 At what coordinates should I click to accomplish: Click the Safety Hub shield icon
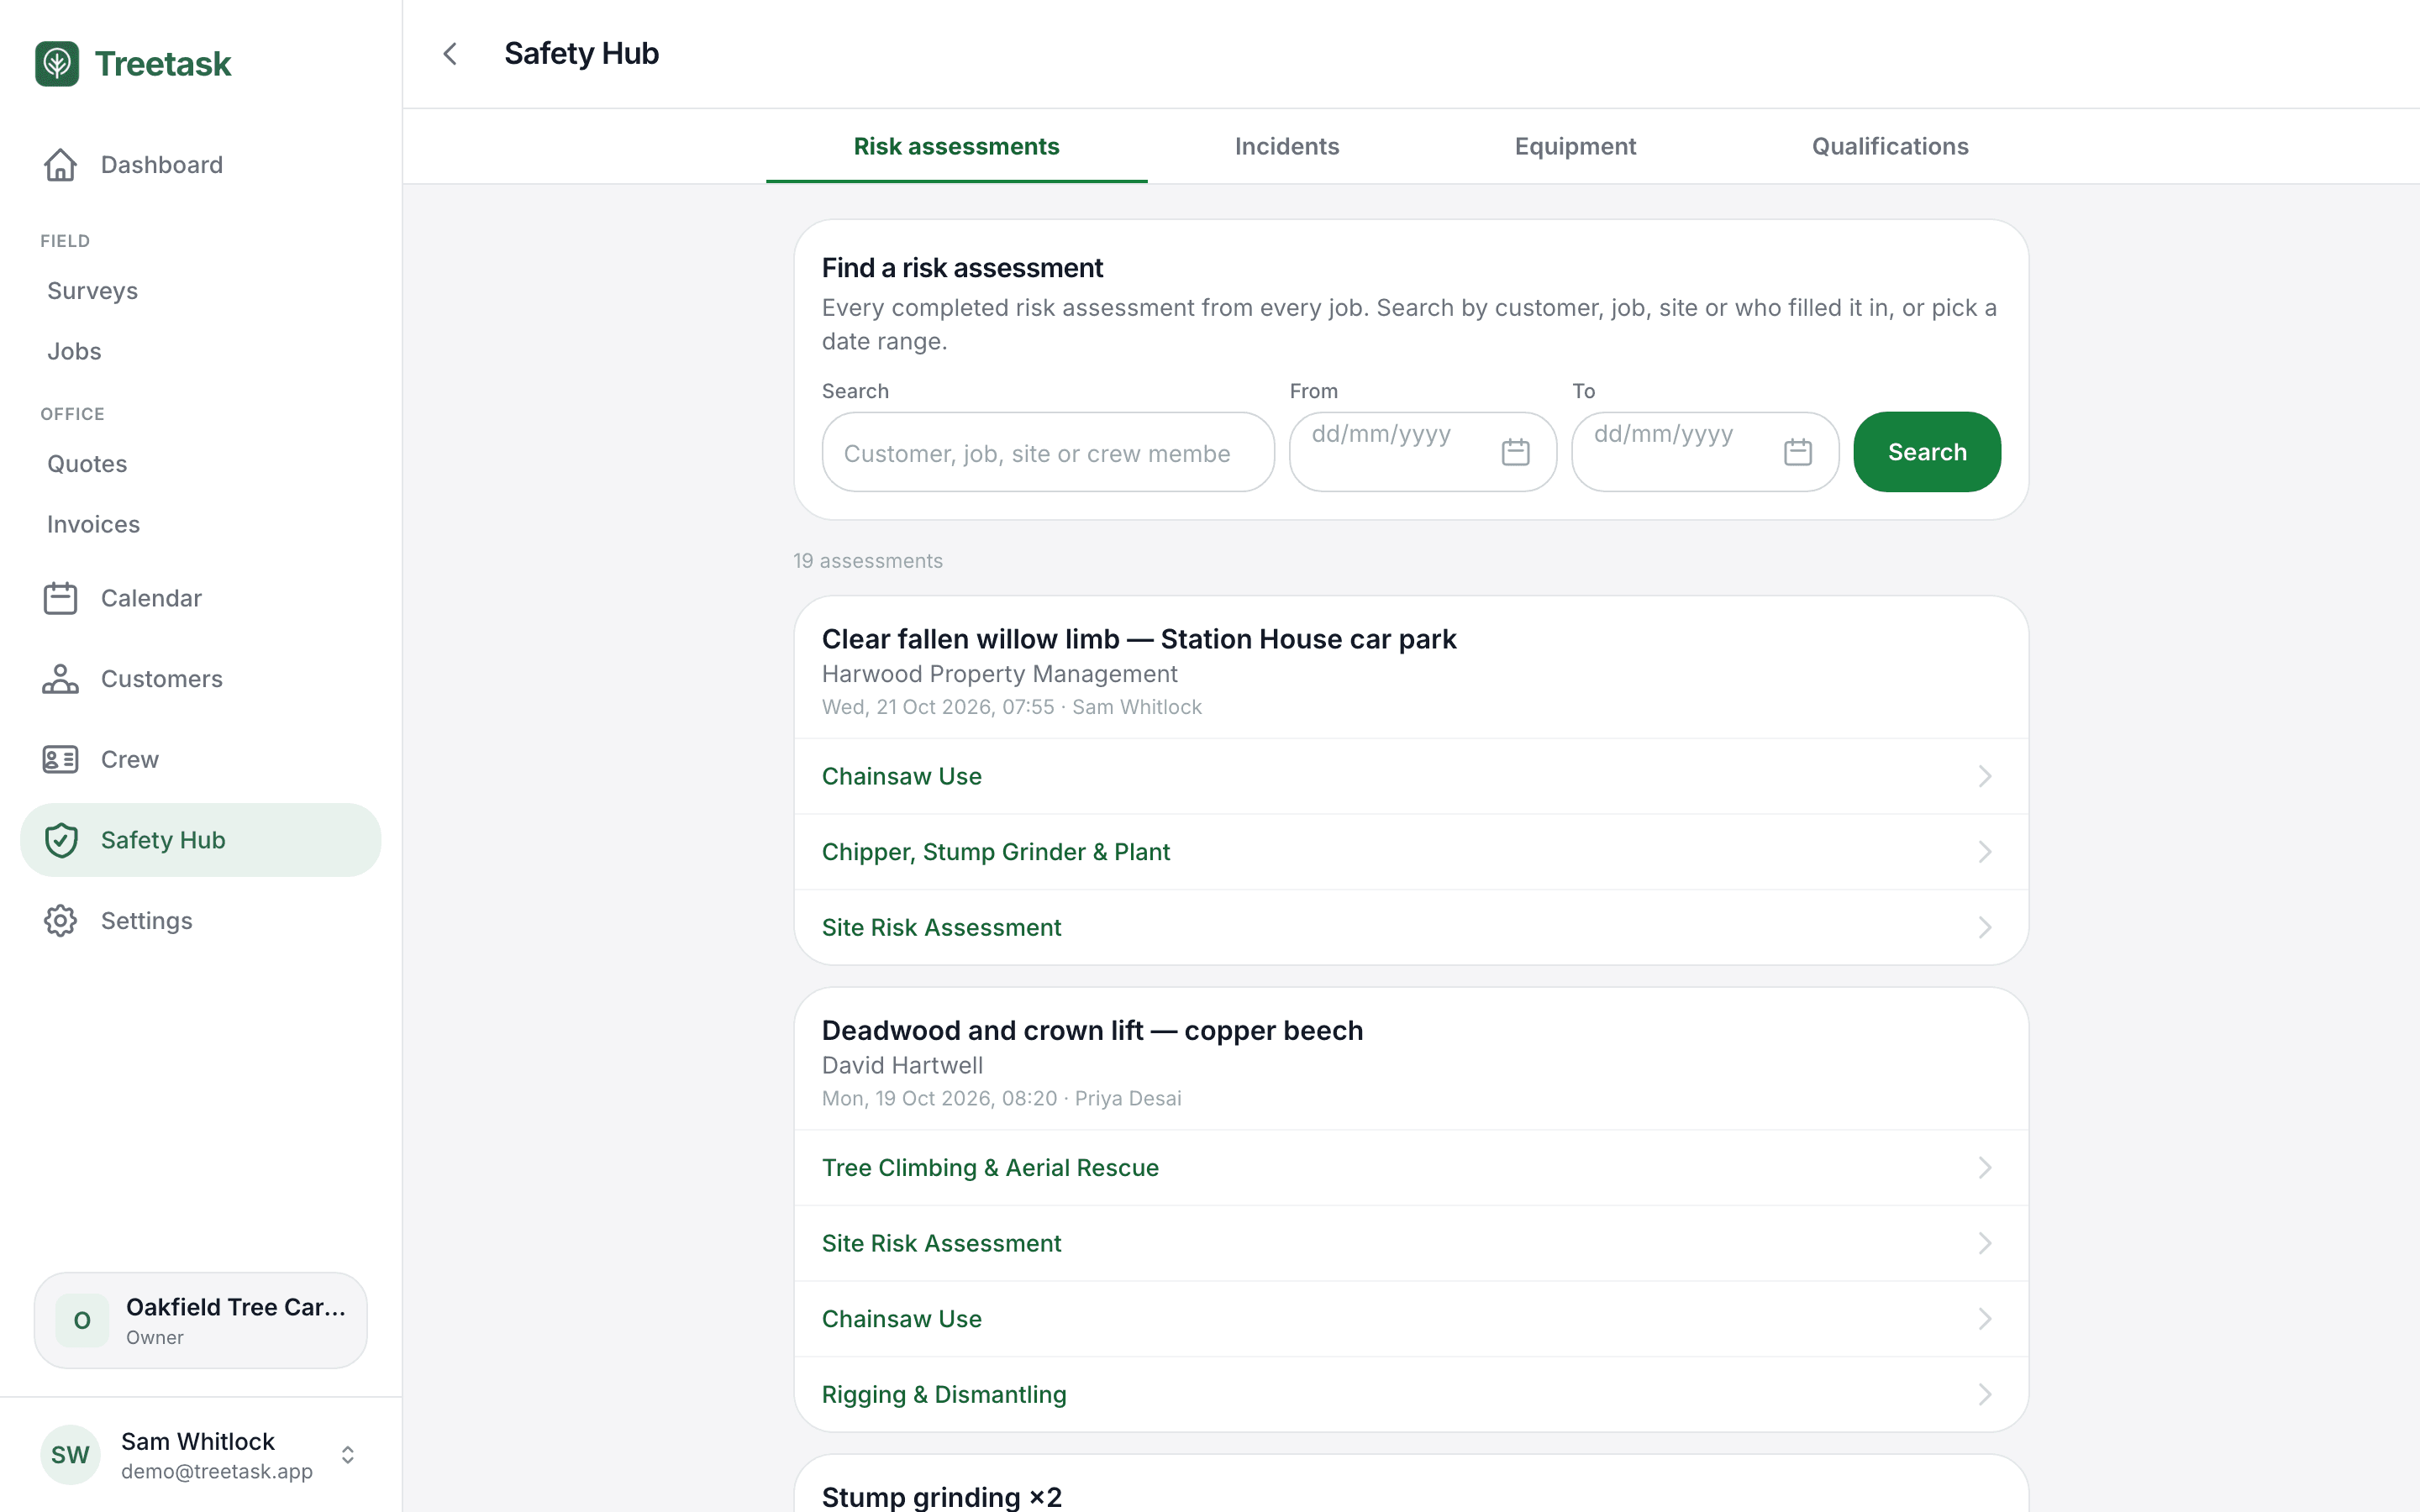click(x=60, y=840)
